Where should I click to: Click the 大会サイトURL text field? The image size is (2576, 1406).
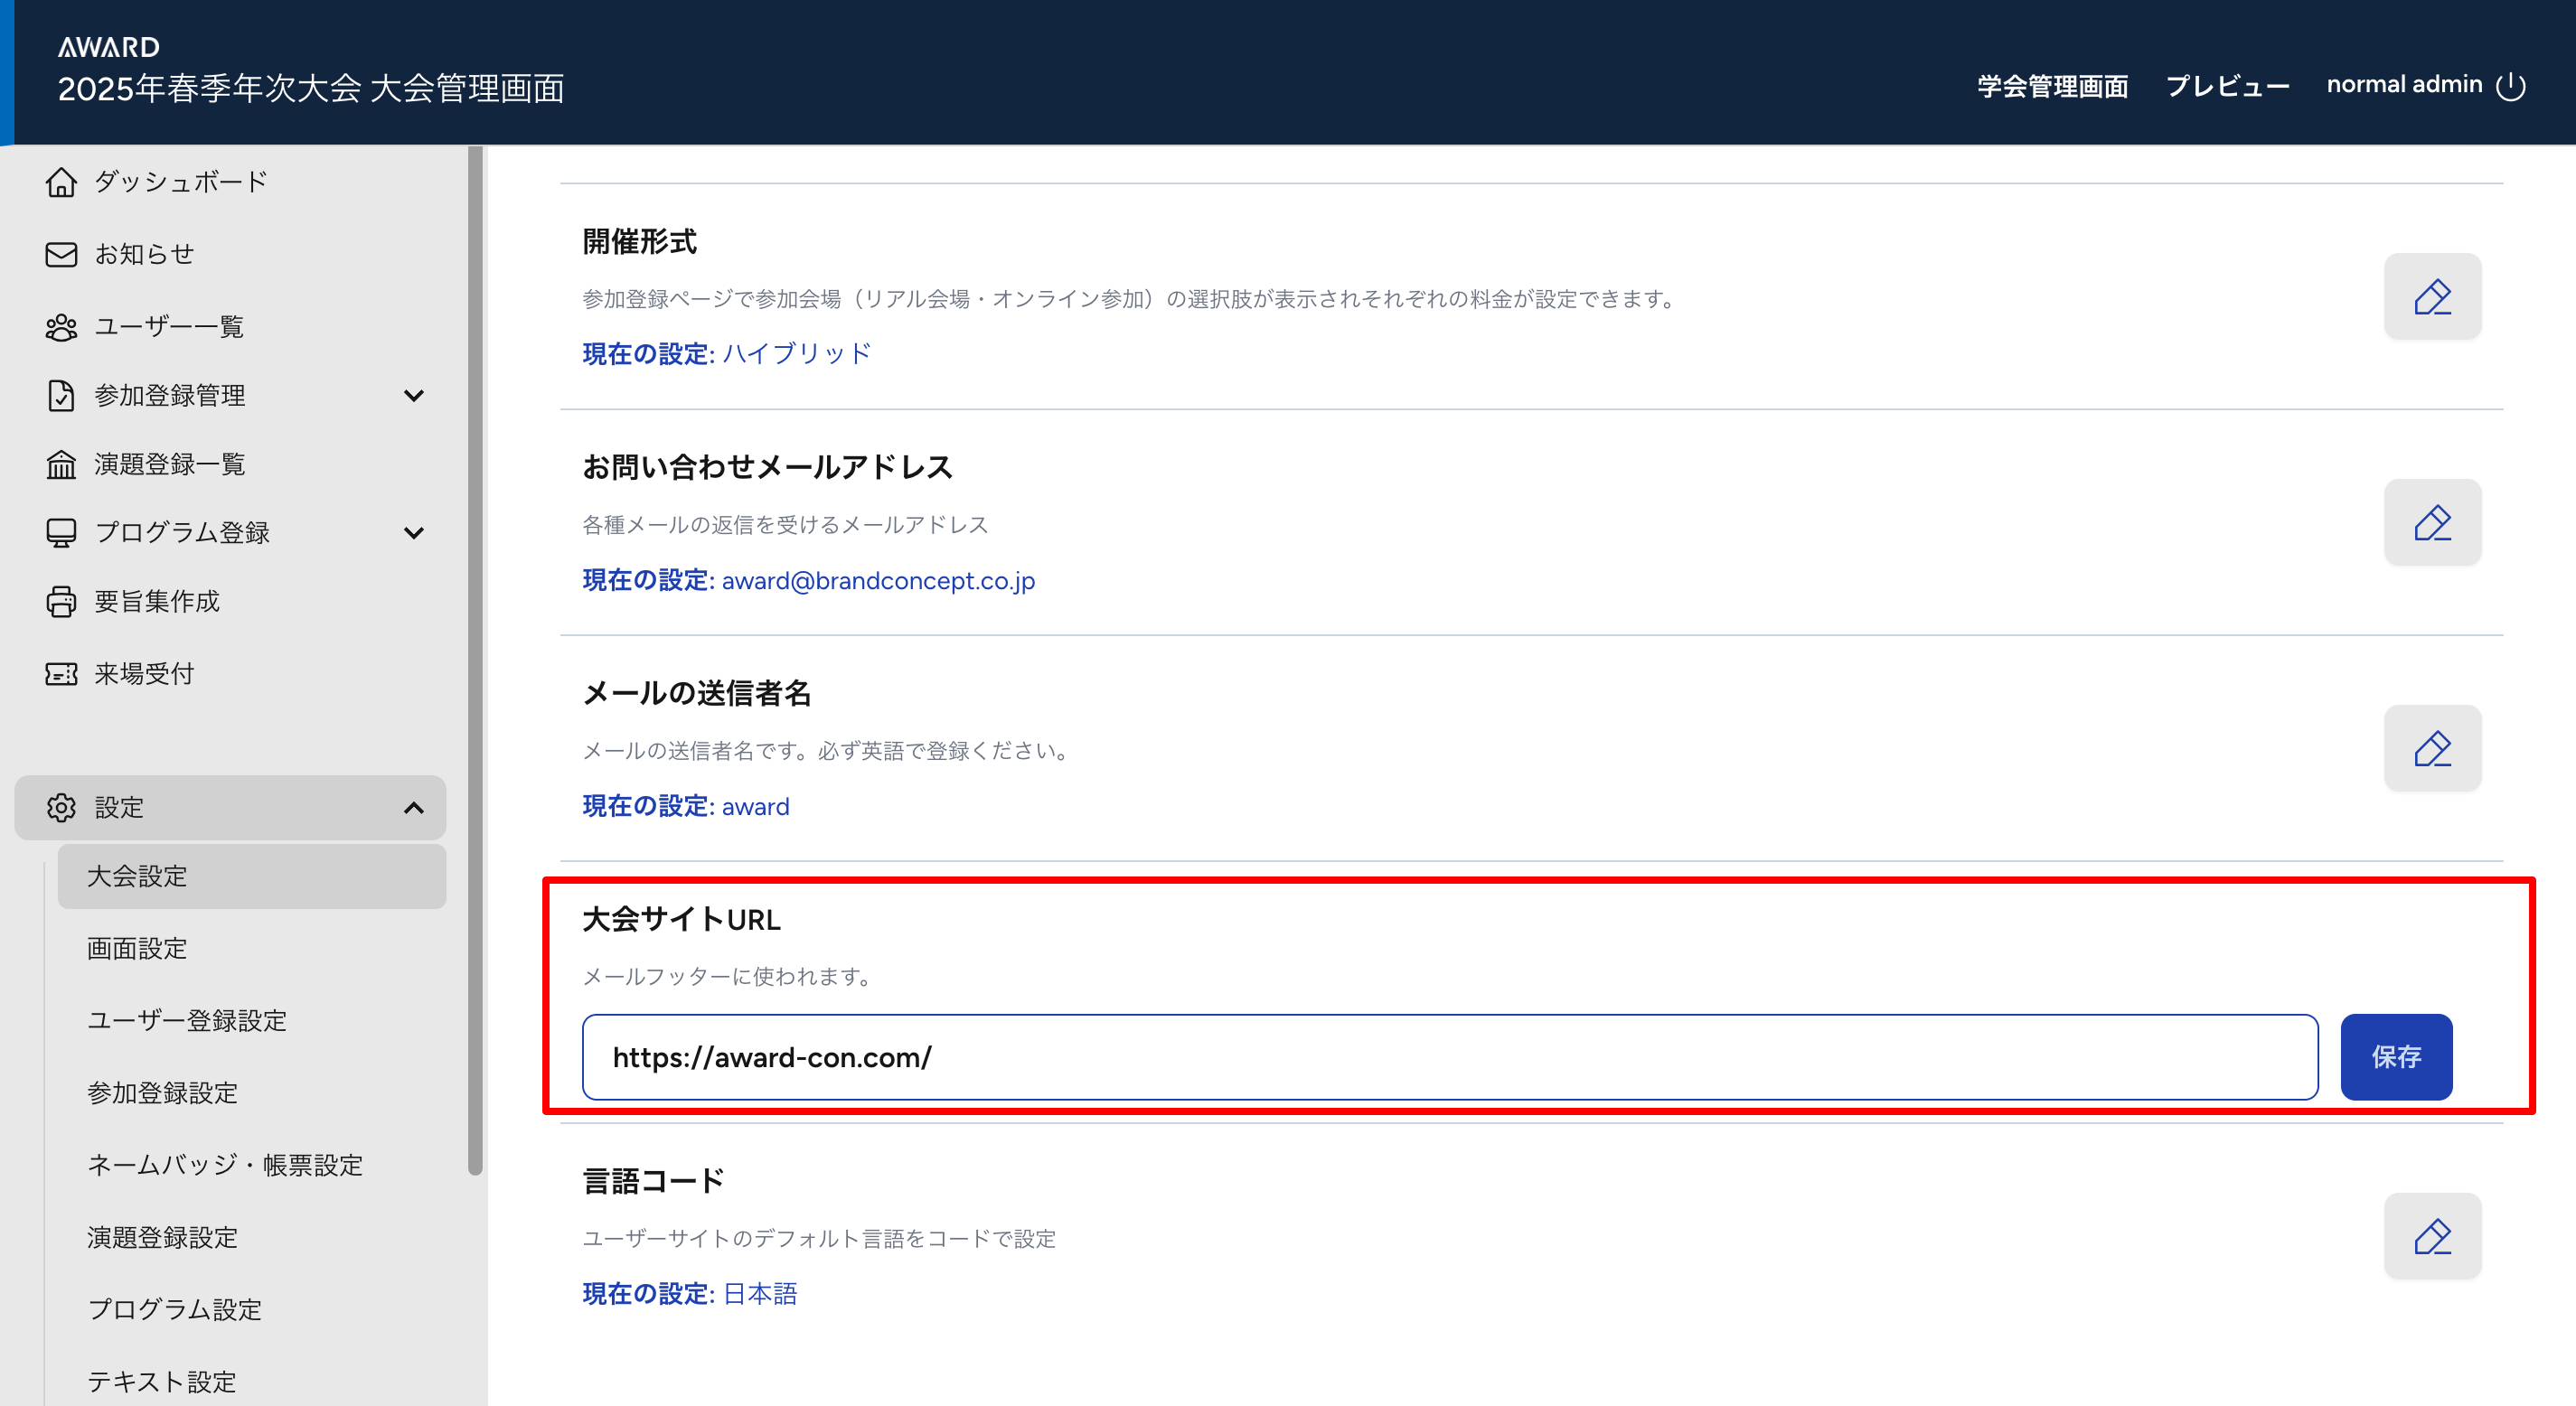pos(1449,1057)
